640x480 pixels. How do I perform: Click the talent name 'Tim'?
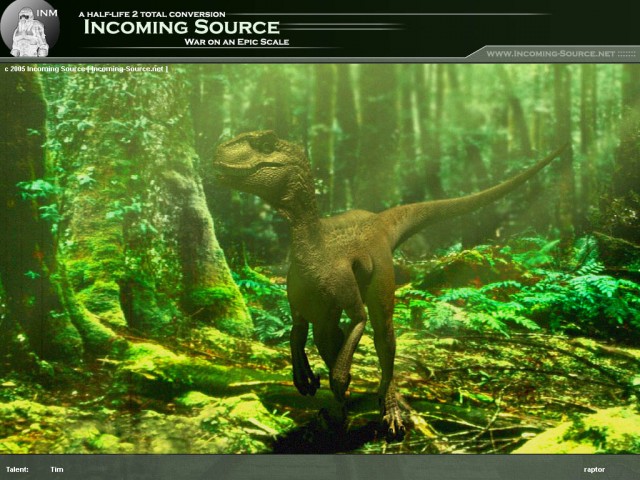coord(57,469)
